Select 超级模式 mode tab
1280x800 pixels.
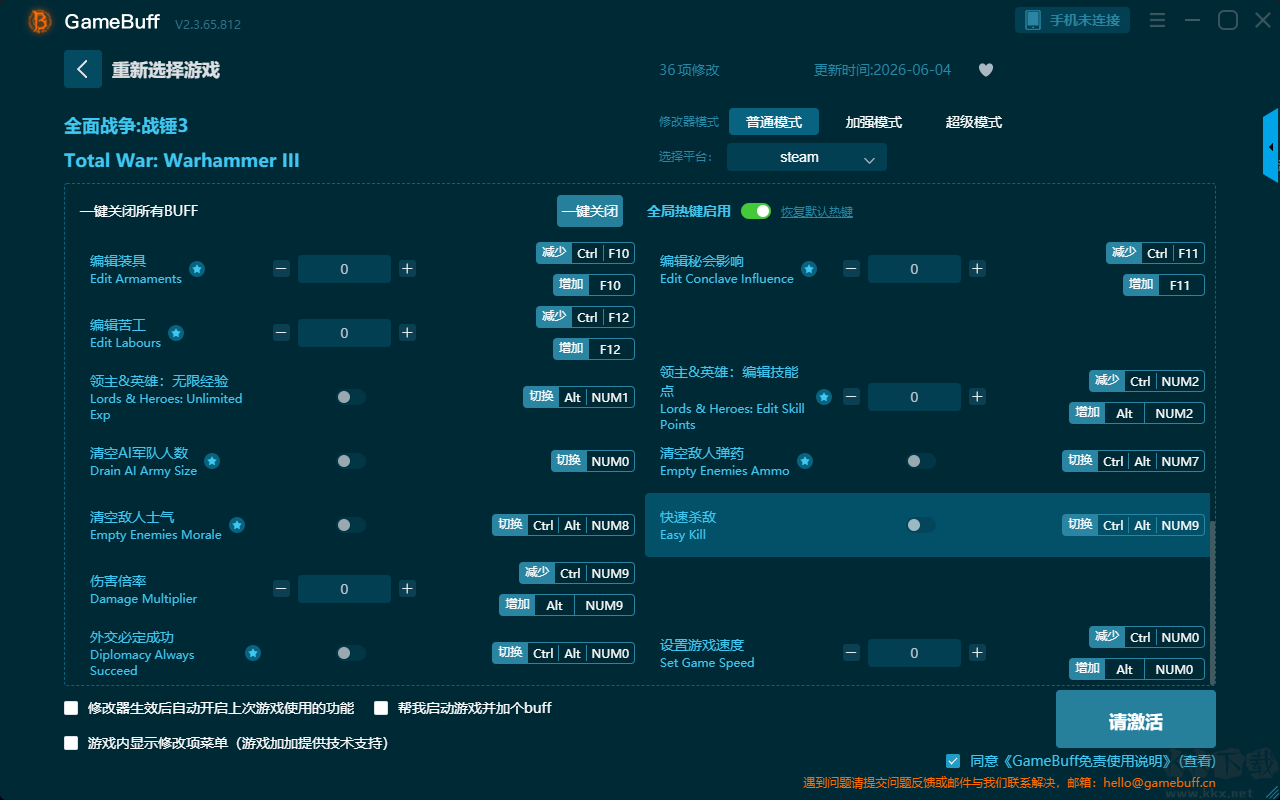[974, 122]
